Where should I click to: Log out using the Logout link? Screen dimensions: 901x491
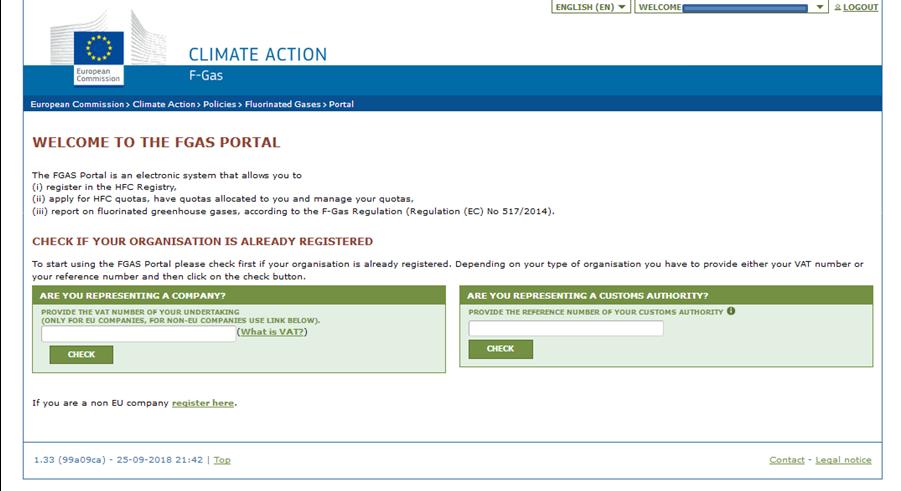860,7
